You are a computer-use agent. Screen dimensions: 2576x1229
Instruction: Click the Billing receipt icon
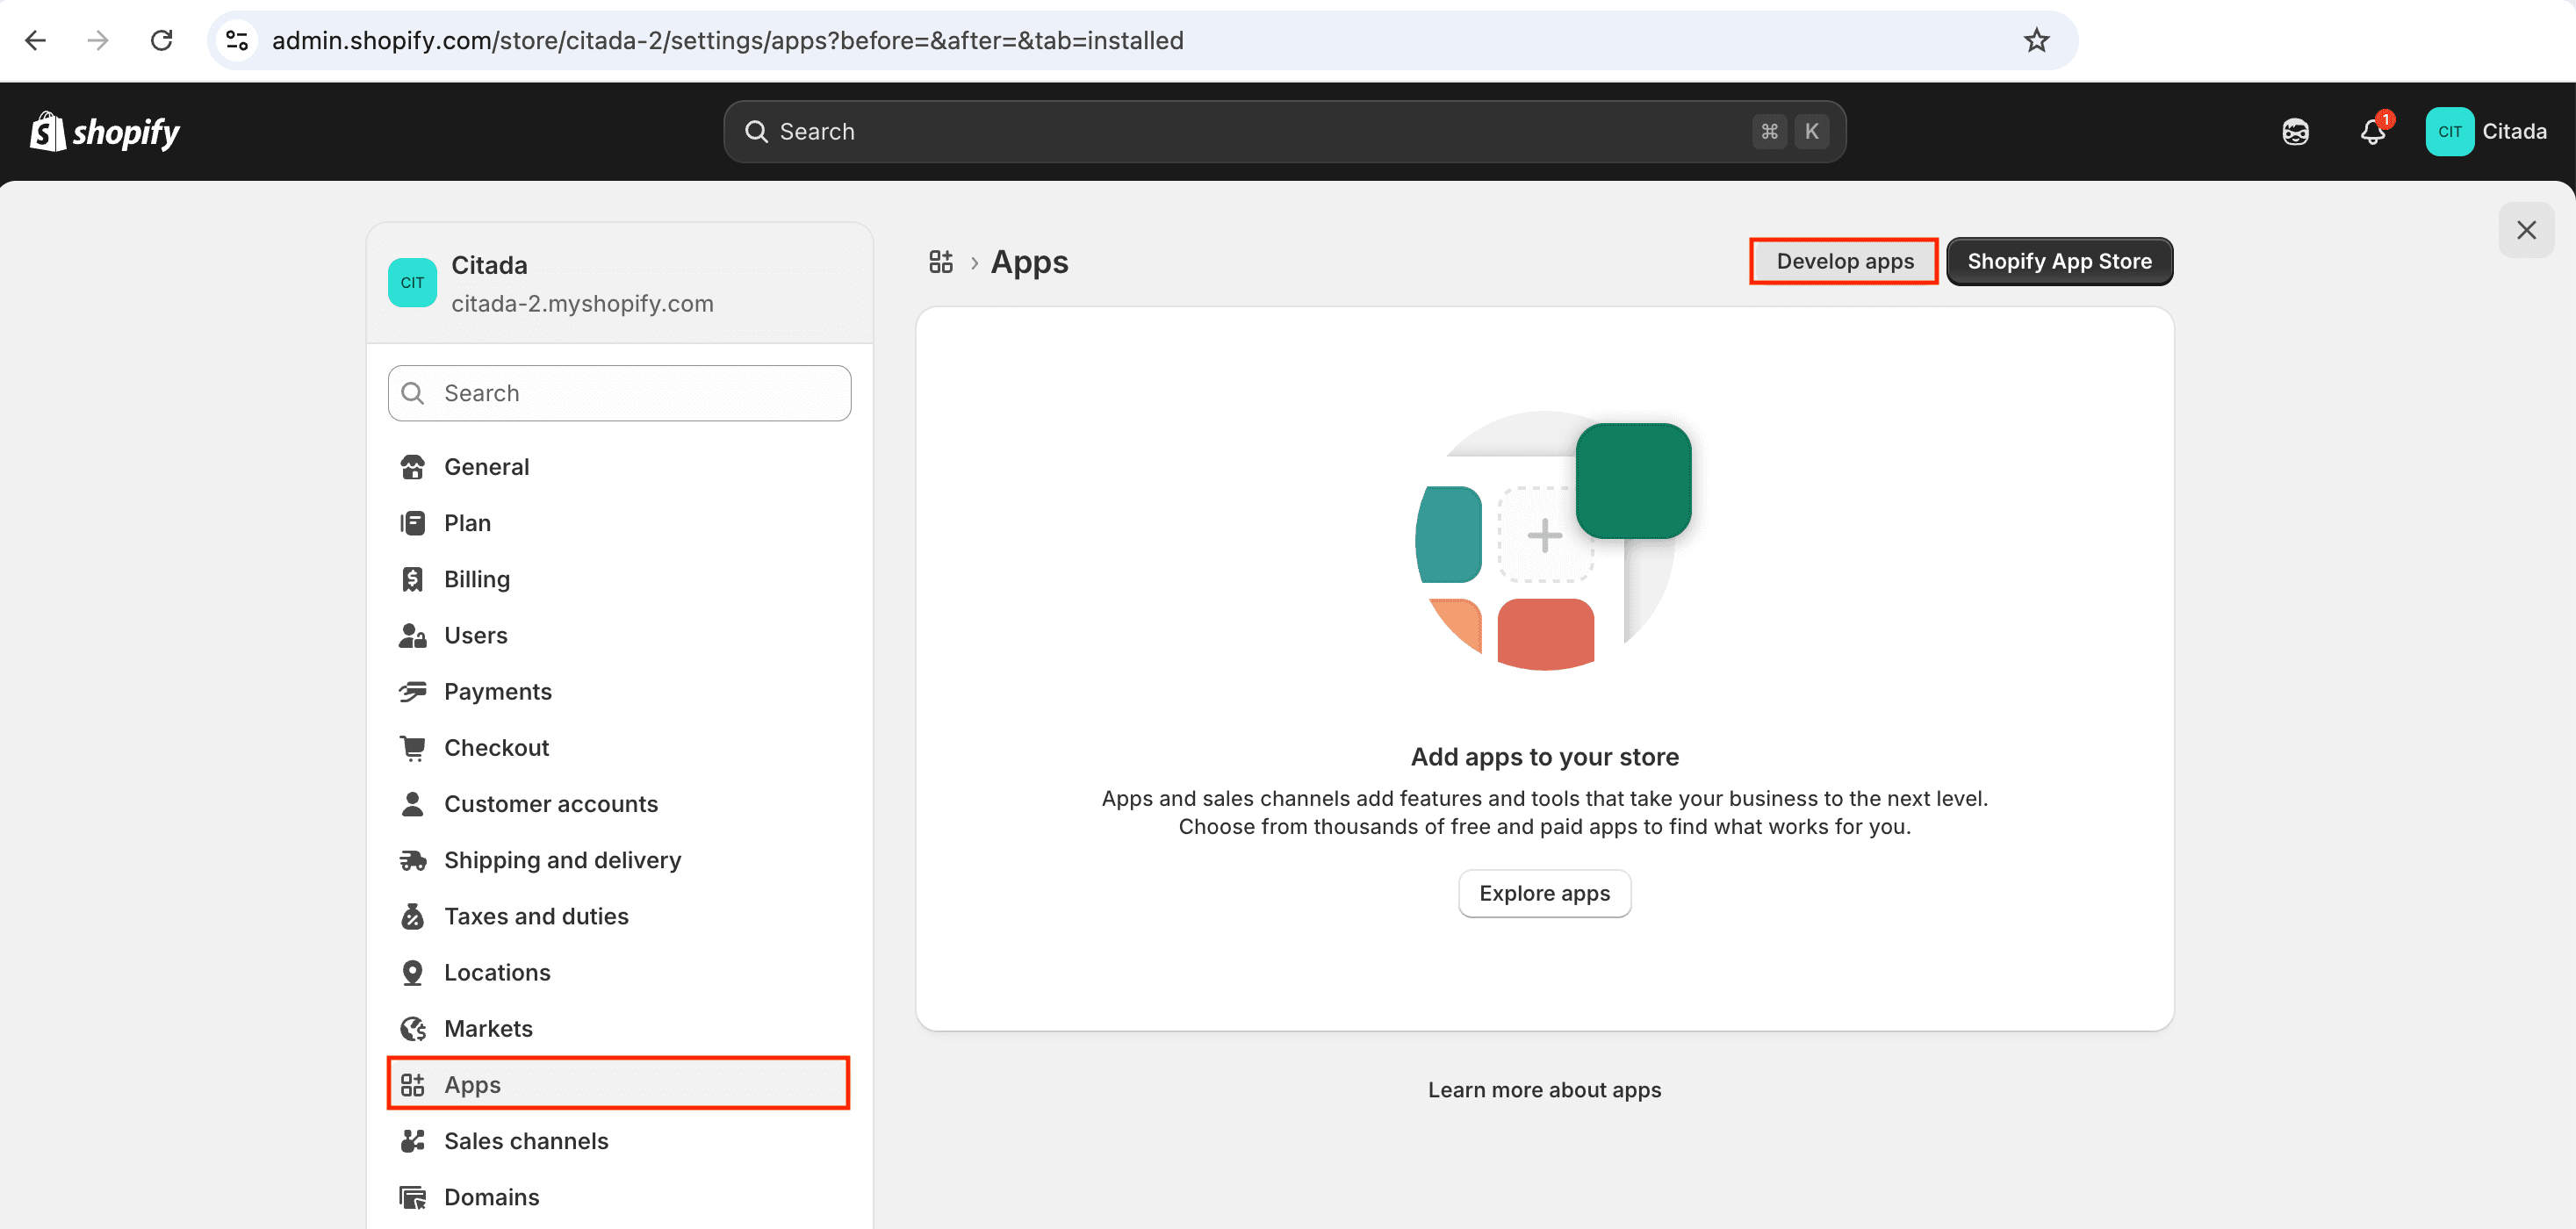coord(412,579)
